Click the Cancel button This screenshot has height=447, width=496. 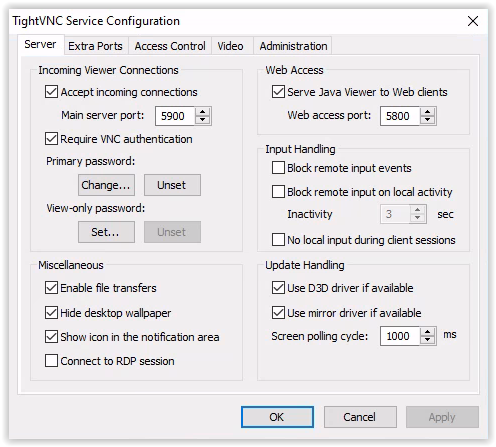360,417
